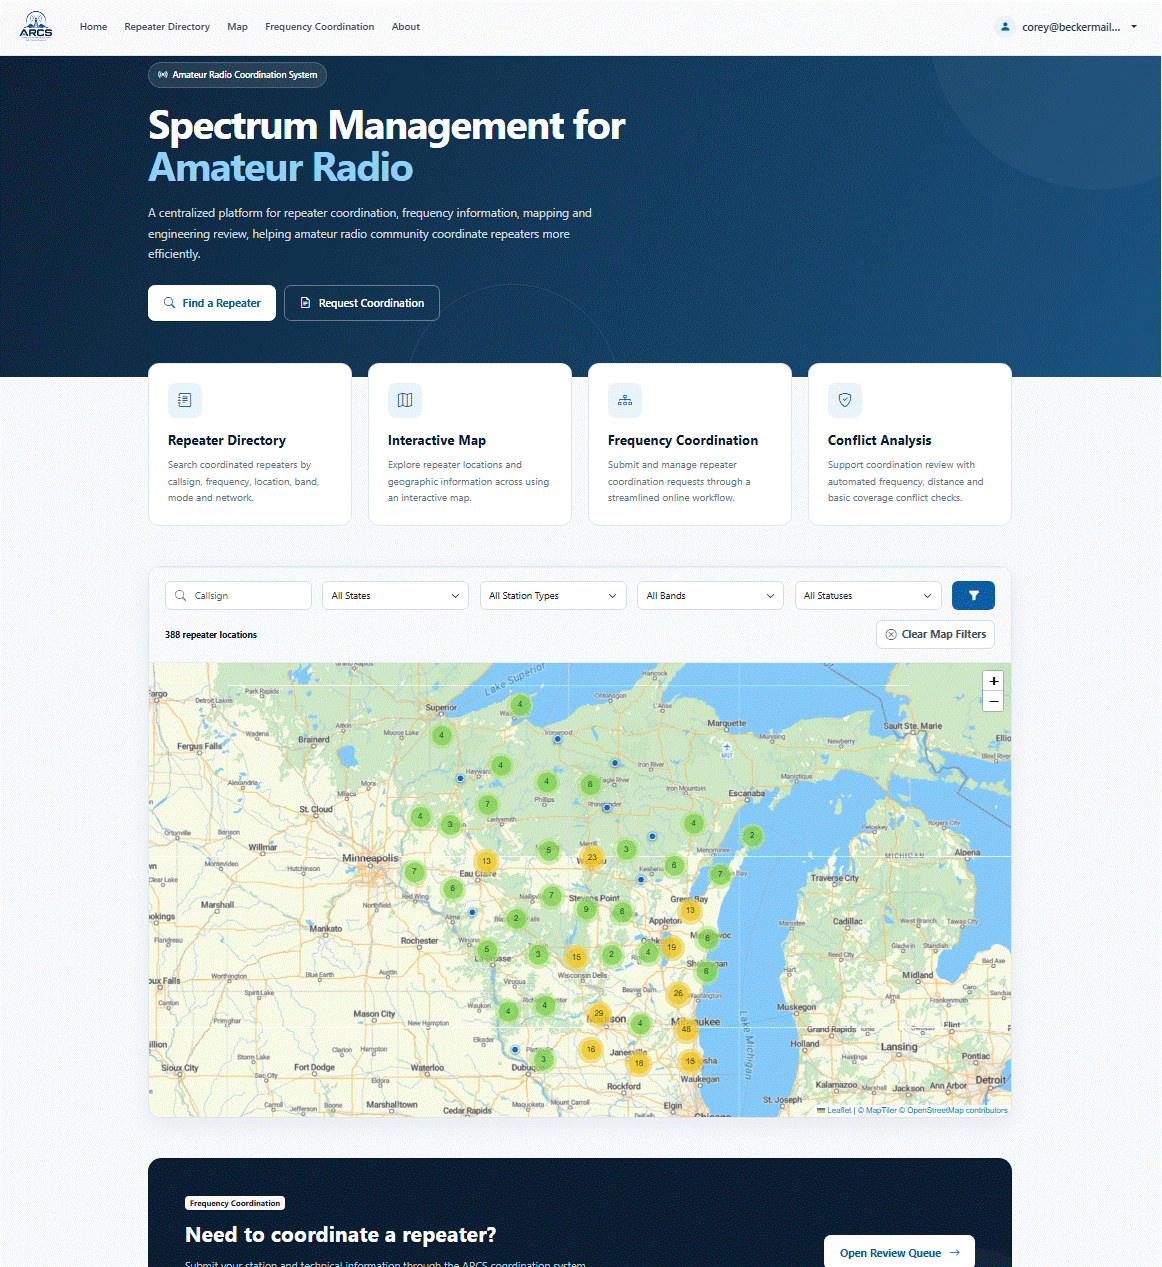Click the Interactive Map card icon

pyautogui.click(x=405, y=400)
